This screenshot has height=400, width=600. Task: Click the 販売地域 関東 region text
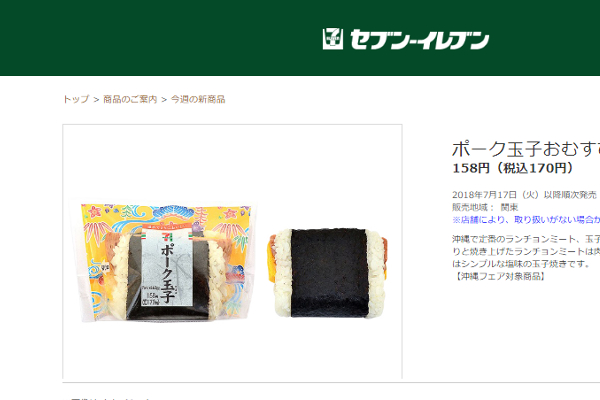point(485,207)
